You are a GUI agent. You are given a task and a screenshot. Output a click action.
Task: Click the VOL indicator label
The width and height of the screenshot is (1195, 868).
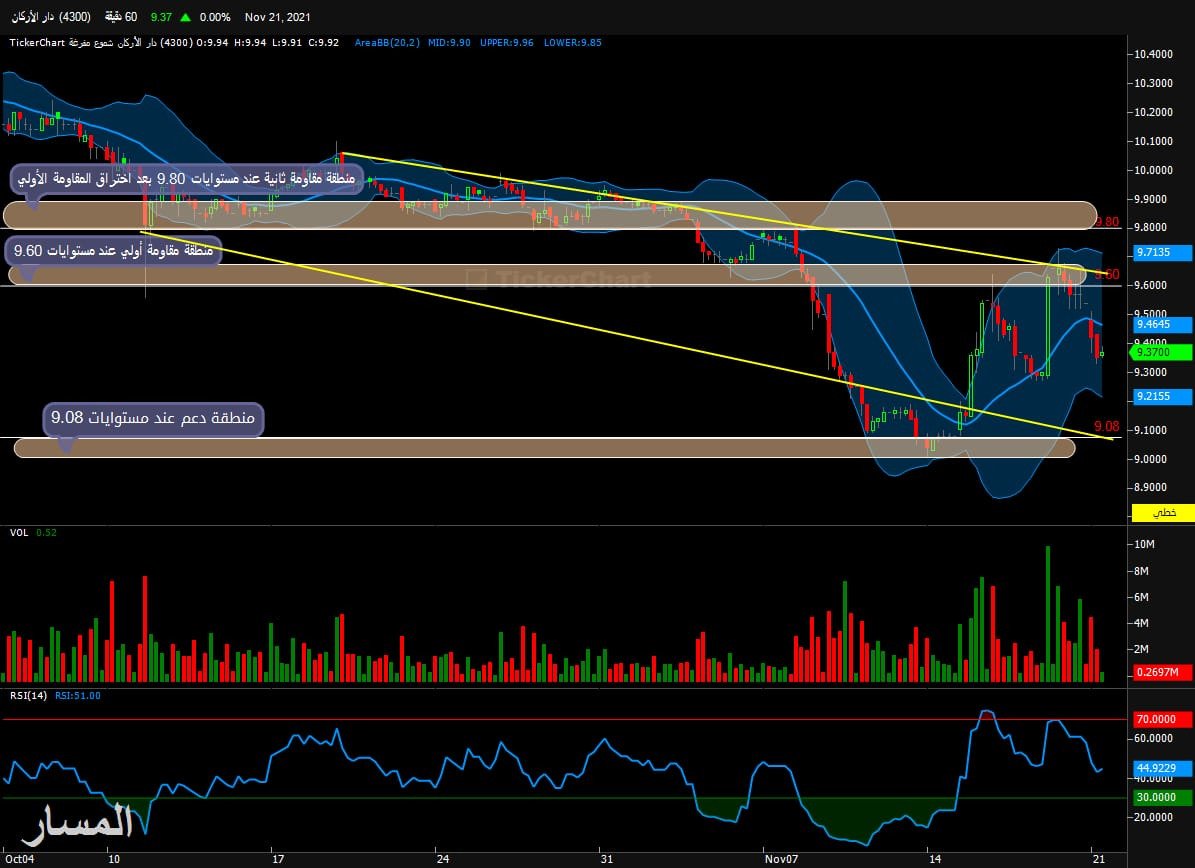(19, 533)
